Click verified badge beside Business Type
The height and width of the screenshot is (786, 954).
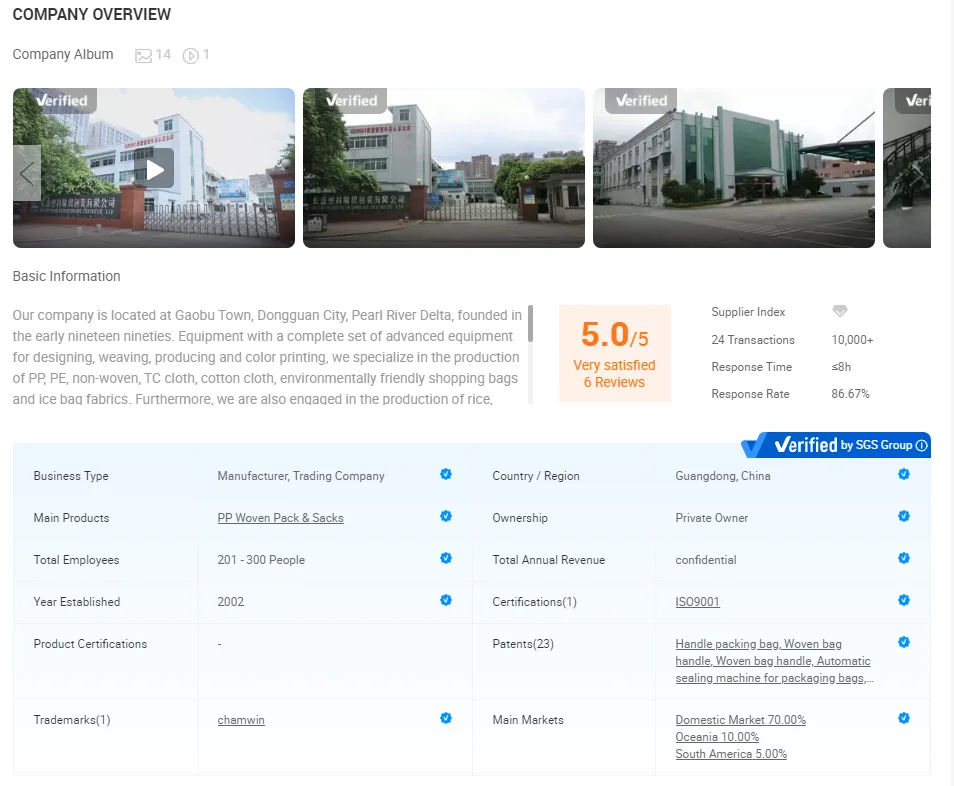(x=446, y=474)
